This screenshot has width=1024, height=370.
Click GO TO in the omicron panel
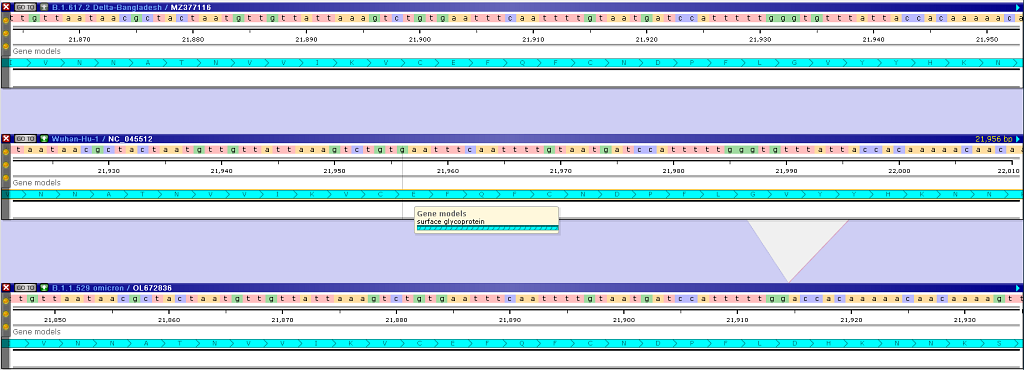(x=25, y=287)
